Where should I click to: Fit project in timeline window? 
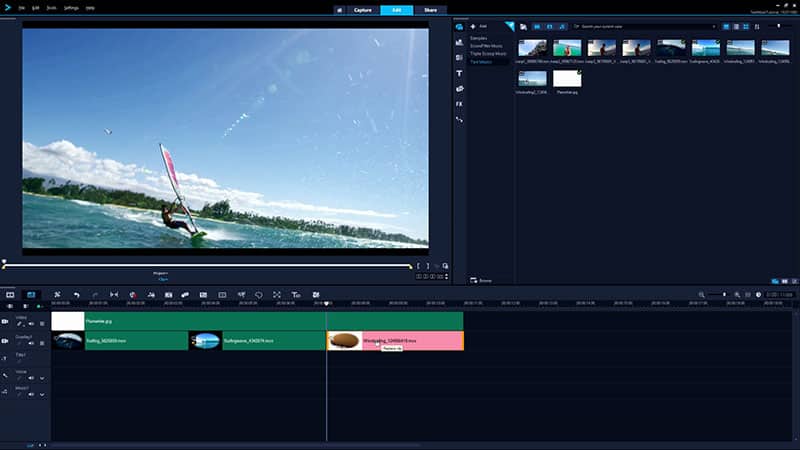click(x=747, y=295)
